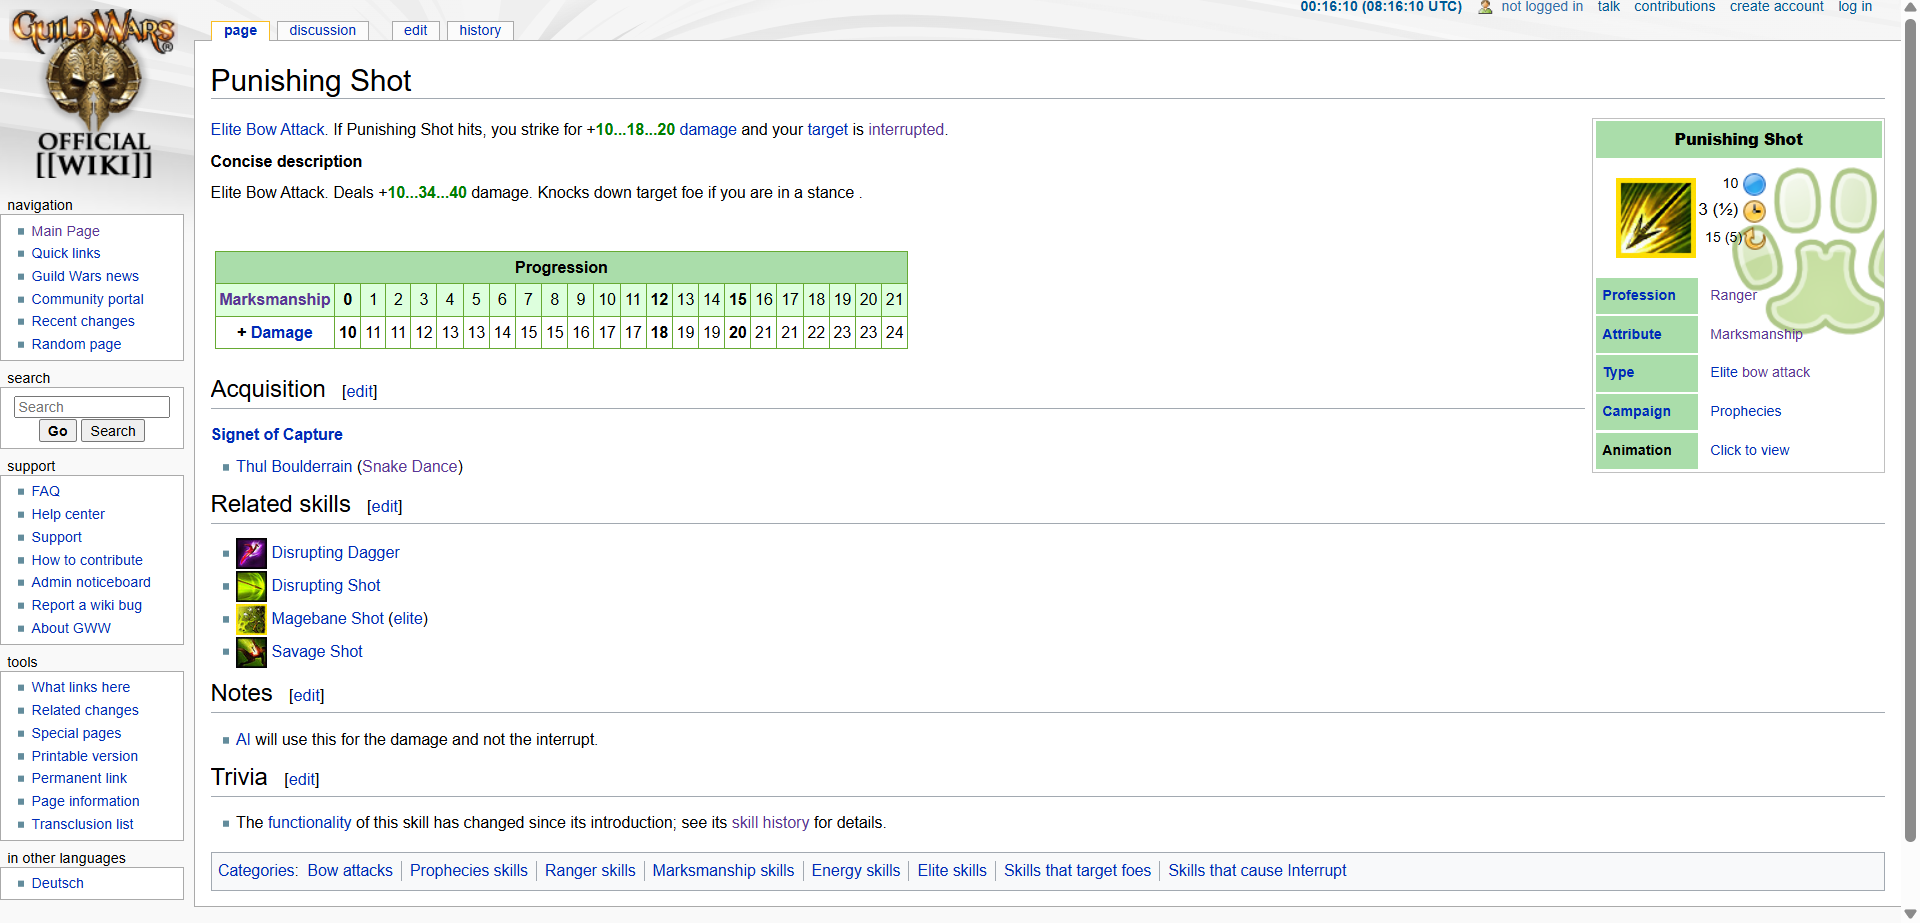The width and height of the screenshot is (1920, 923).
Task: Click the talk link in top bar
Action: (1608, 7)
